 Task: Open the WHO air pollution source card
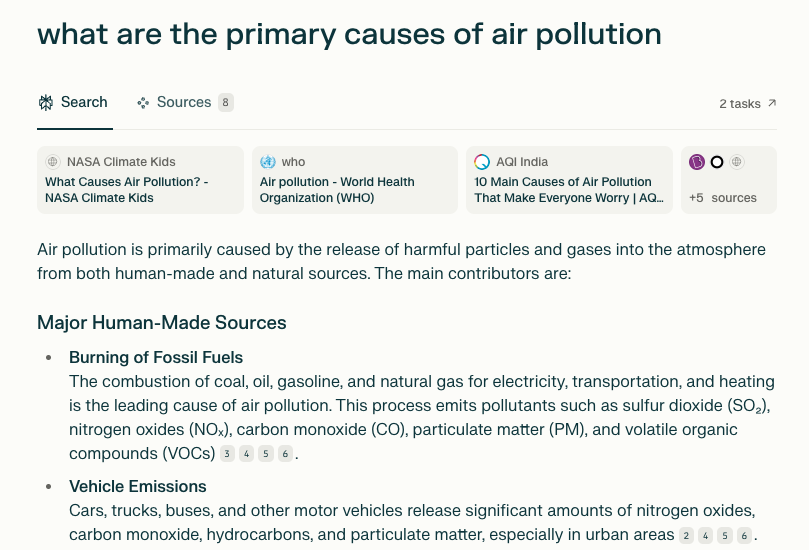354,180
